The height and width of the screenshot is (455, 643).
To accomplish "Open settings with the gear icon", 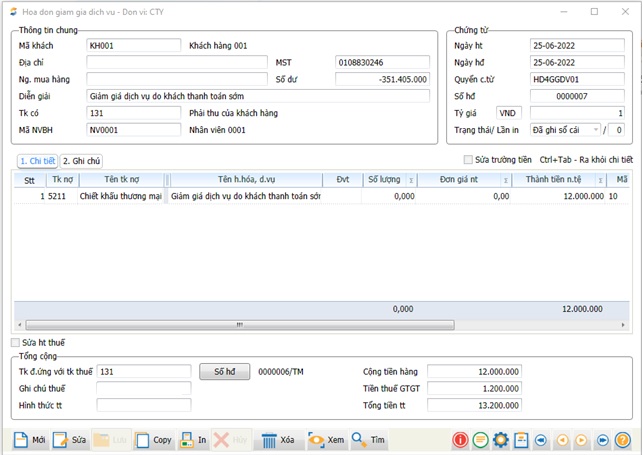I will click(x=500, y=440).
